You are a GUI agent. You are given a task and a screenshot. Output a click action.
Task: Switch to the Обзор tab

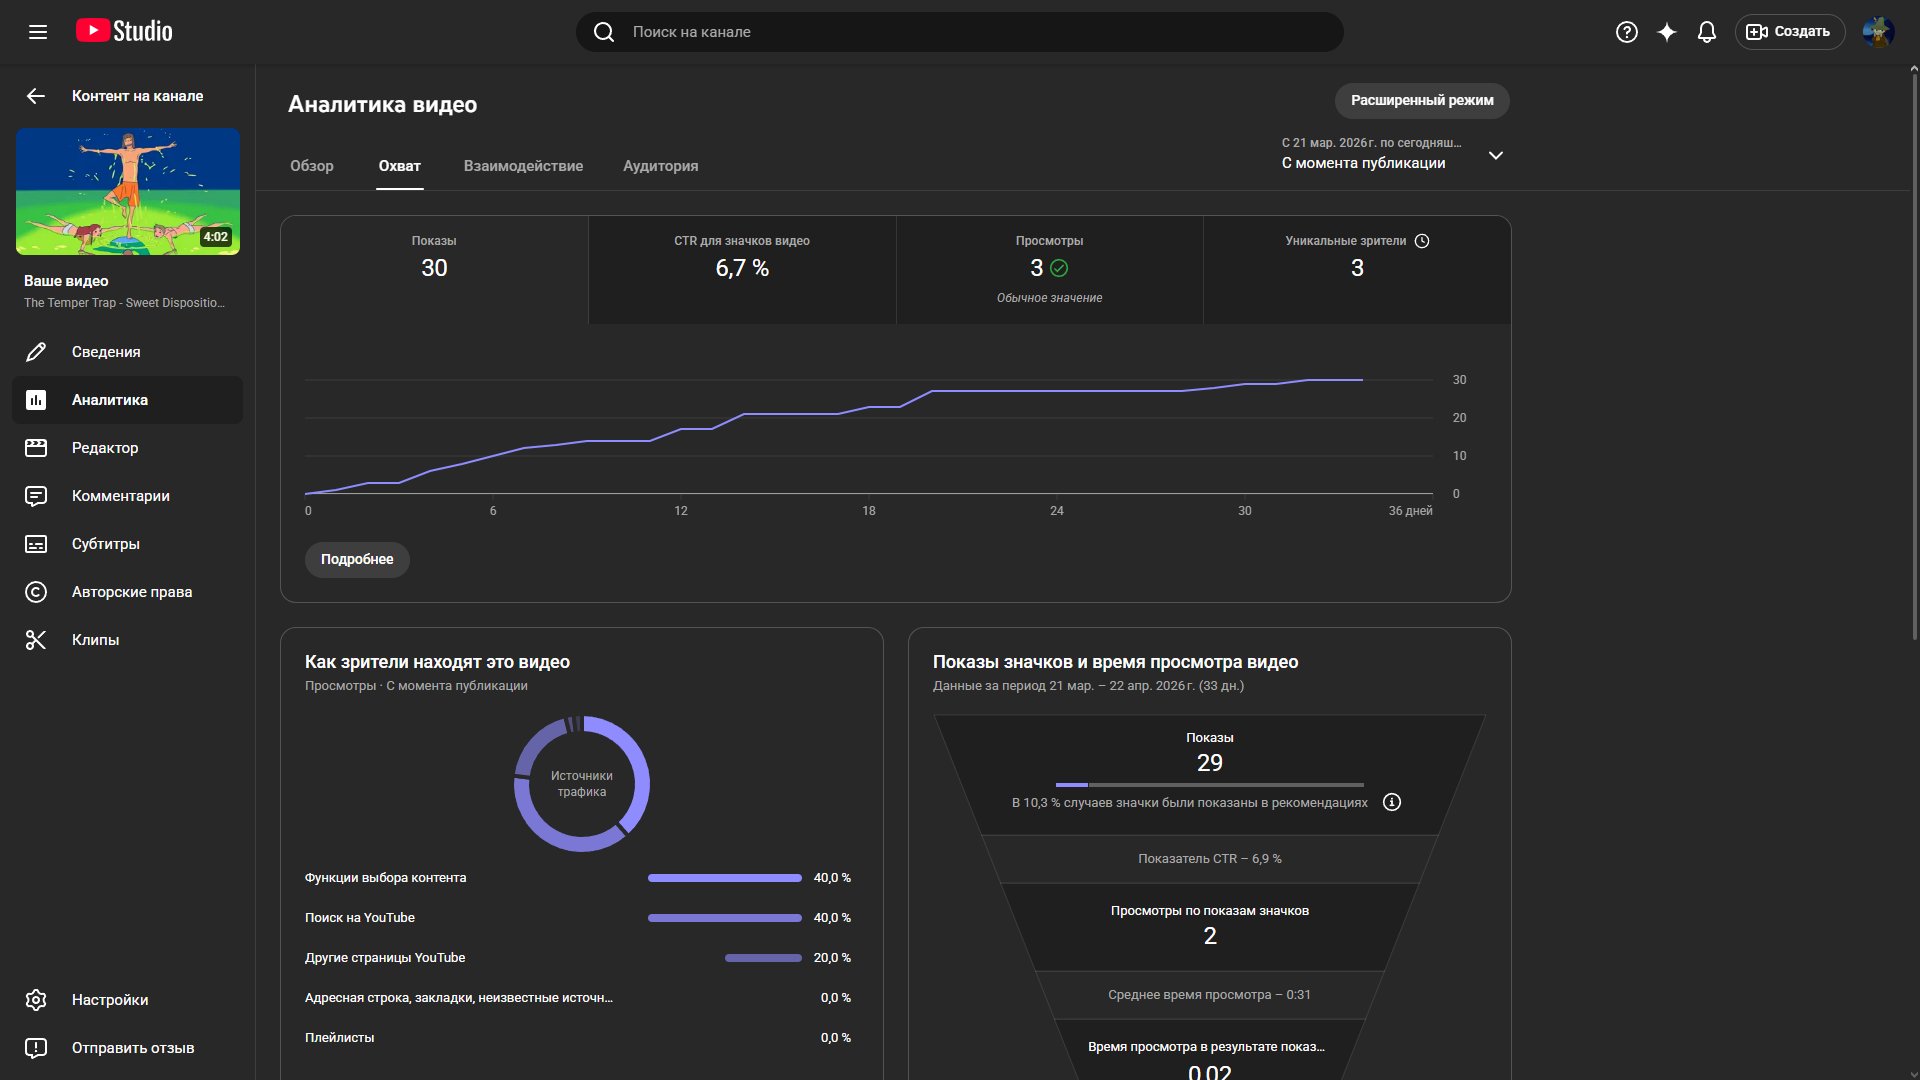[x=312, y=166]
